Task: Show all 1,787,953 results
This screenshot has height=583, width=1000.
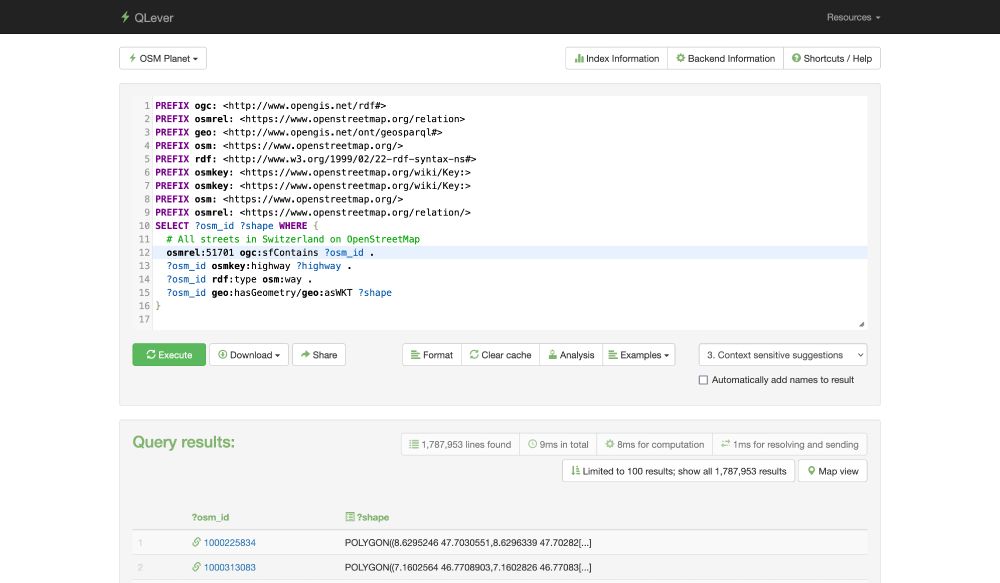Action: tap(679, 471)
